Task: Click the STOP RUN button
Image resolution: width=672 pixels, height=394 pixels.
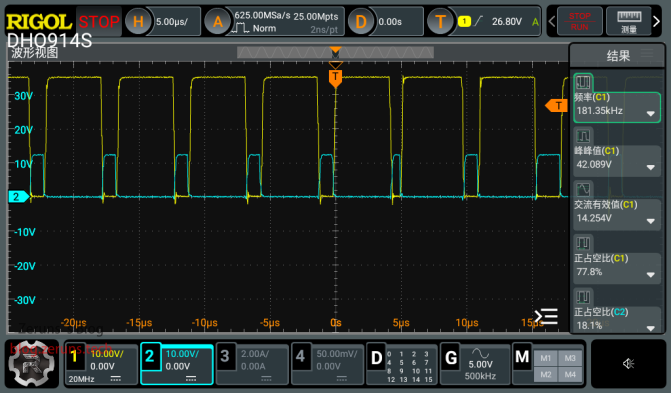Action: coord(579,21)
